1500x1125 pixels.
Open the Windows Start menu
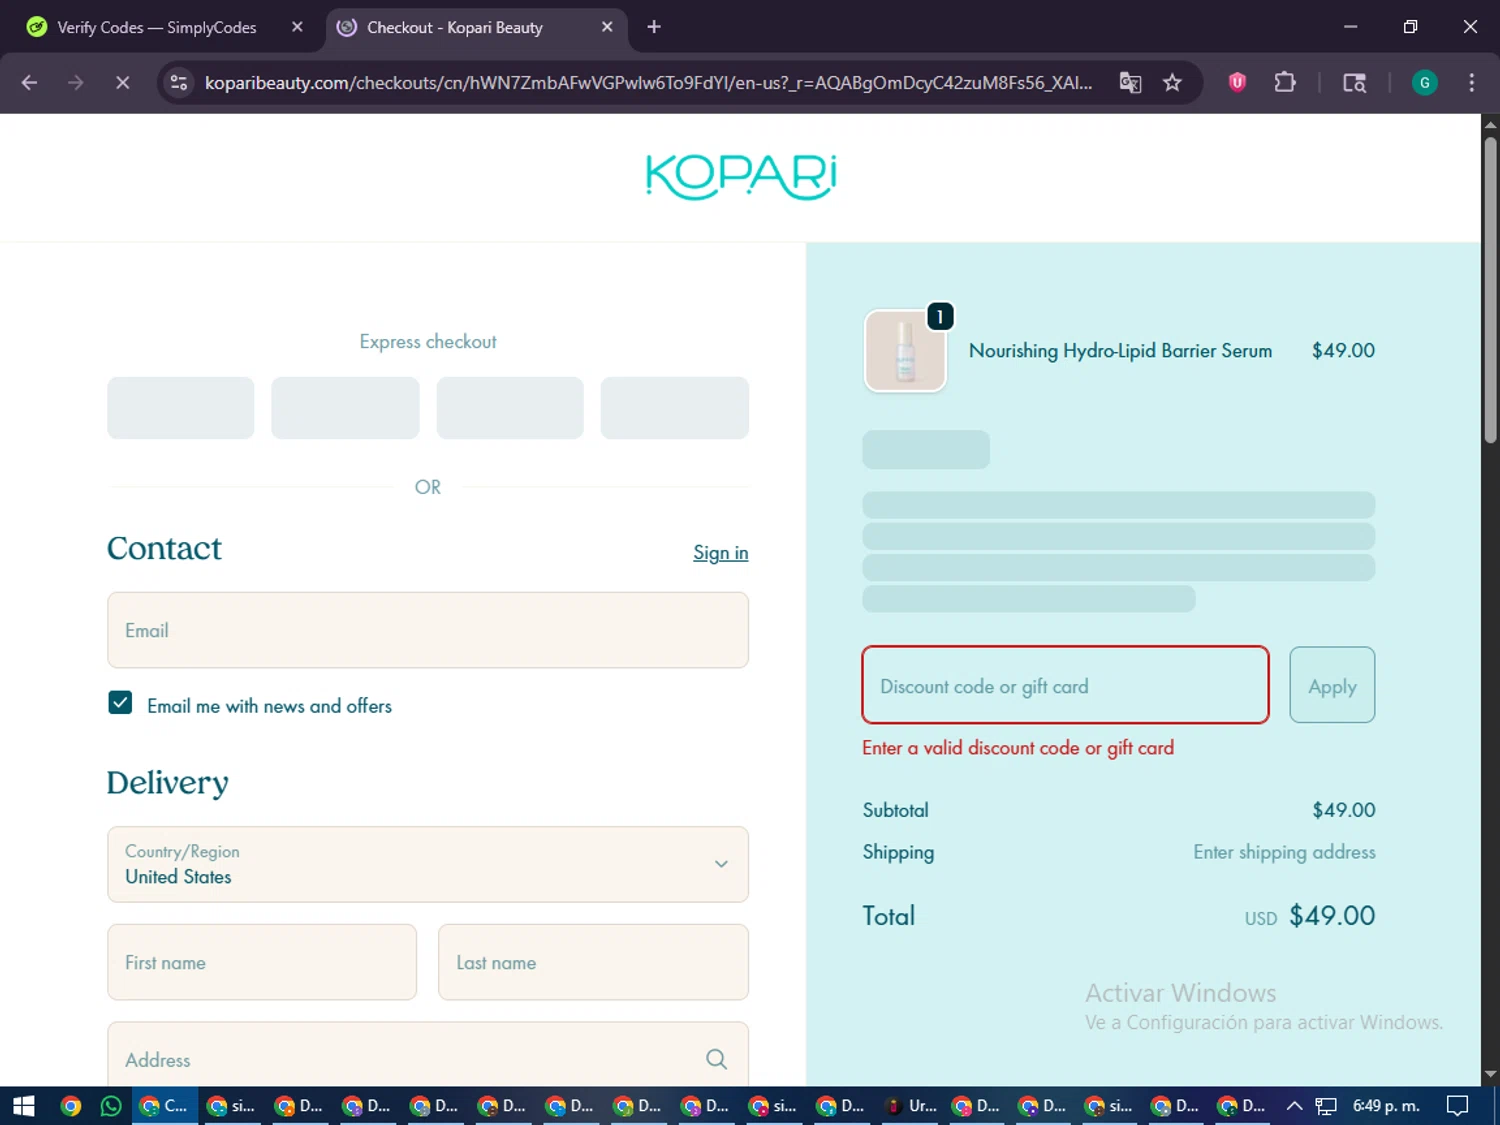click(24, 1106)
